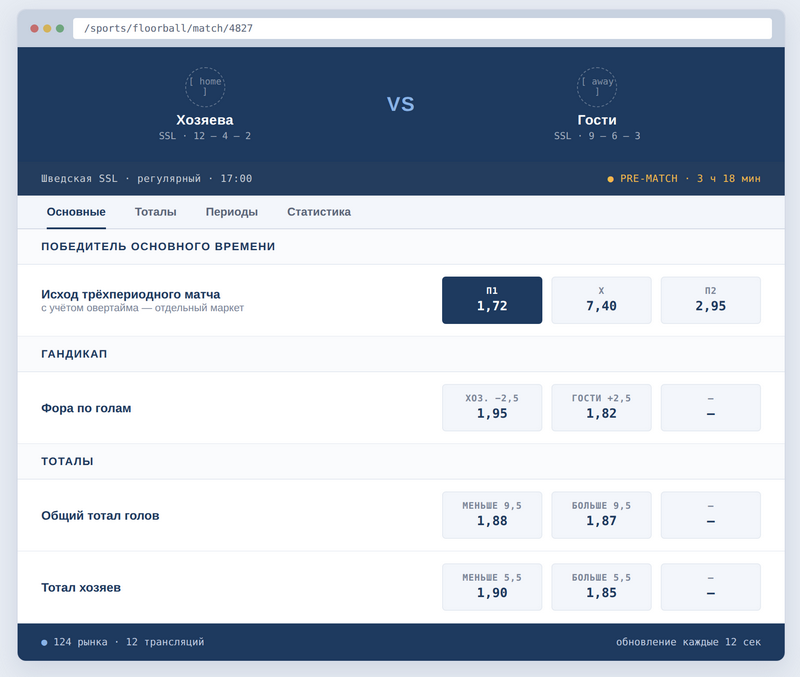Focus the address bar with /sports/floorball/match/4827

422,29
